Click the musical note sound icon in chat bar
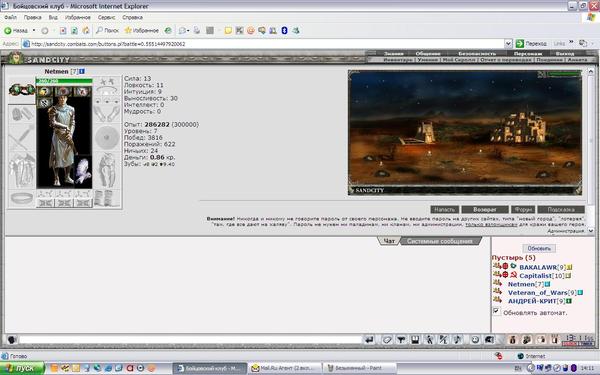 (x=458, y=339)
